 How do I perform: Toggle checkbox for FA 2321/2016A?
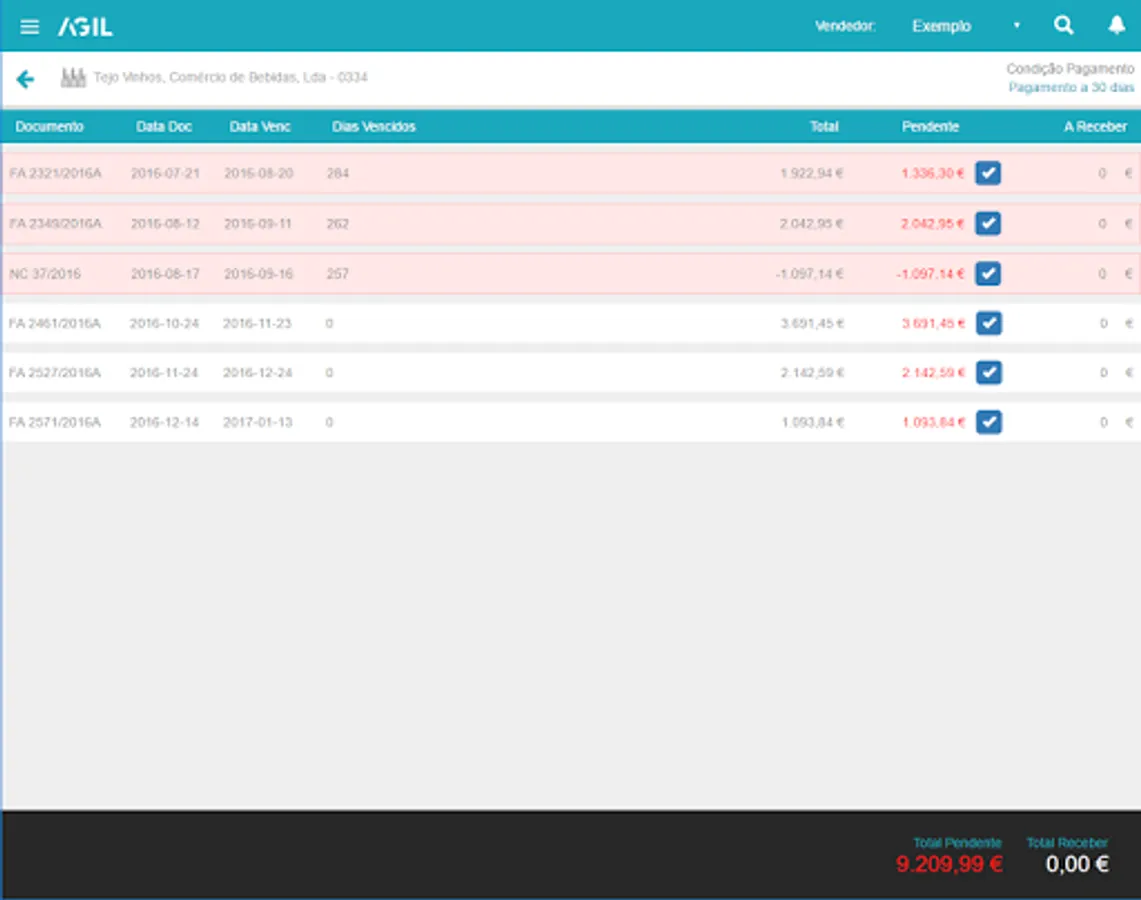[987, 173]
